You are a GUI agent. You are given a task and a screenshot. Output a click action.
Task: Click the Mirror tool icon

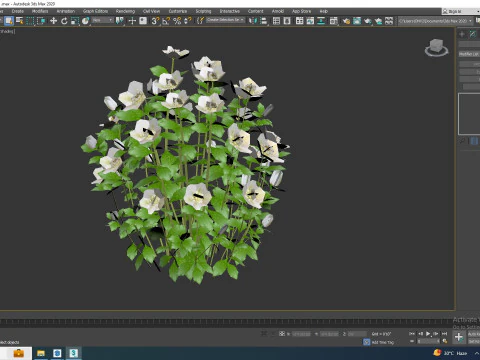(x=253, y=21)
